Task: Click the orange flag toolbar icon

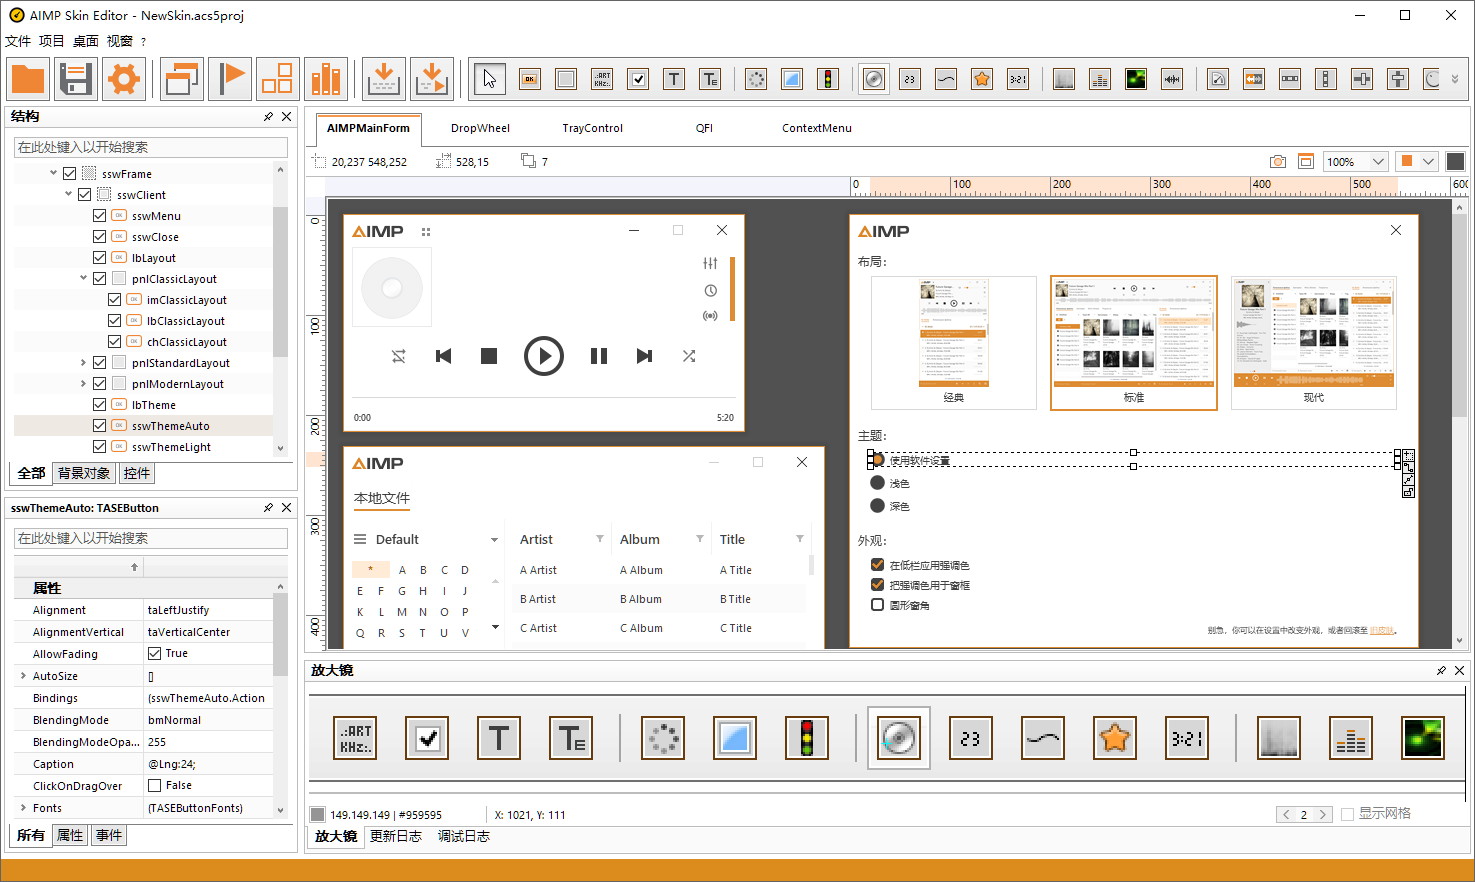Action: pos(230,79)
